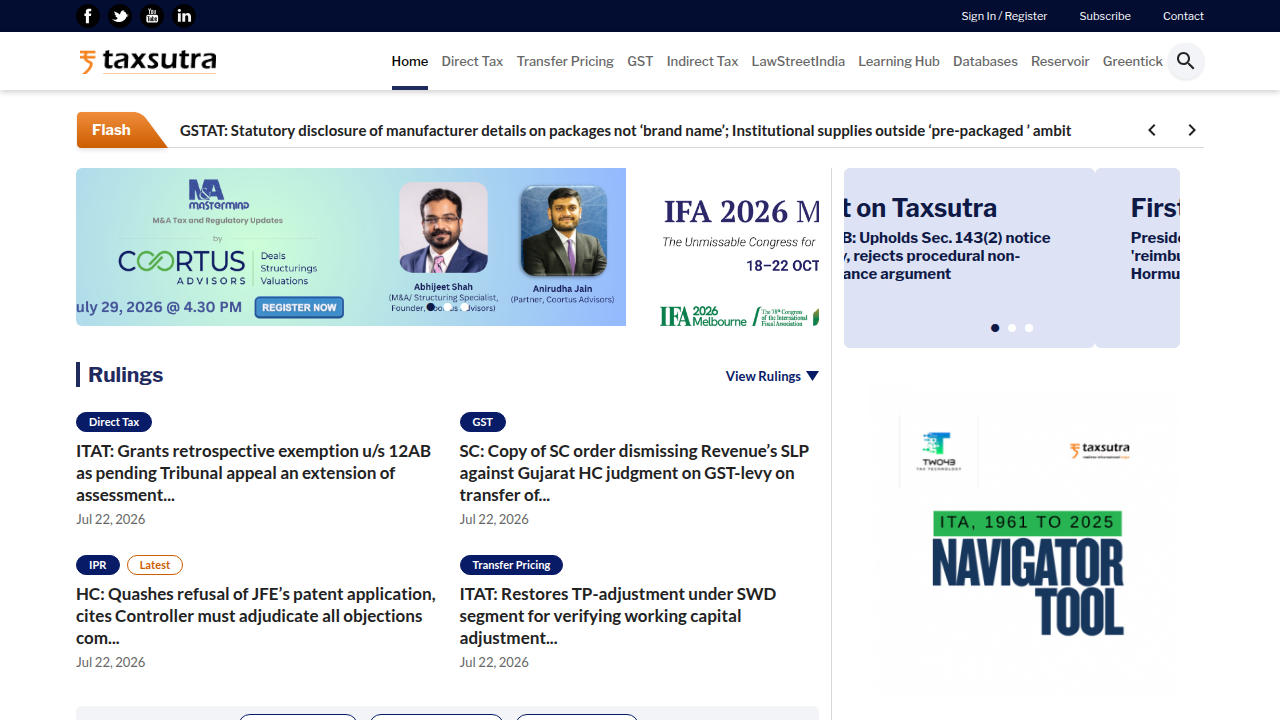The width and height of the screenshot is (1280, 720).
Task: Click the Taxsutra logo
Action: coord(148,61)
